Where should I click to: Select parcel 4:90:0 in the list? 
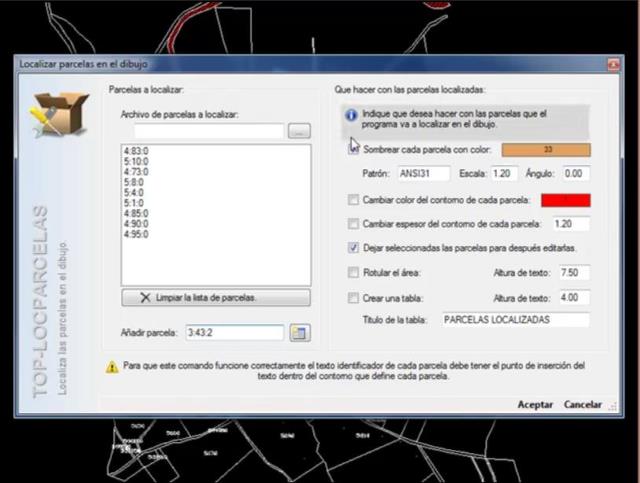(136, 224)
